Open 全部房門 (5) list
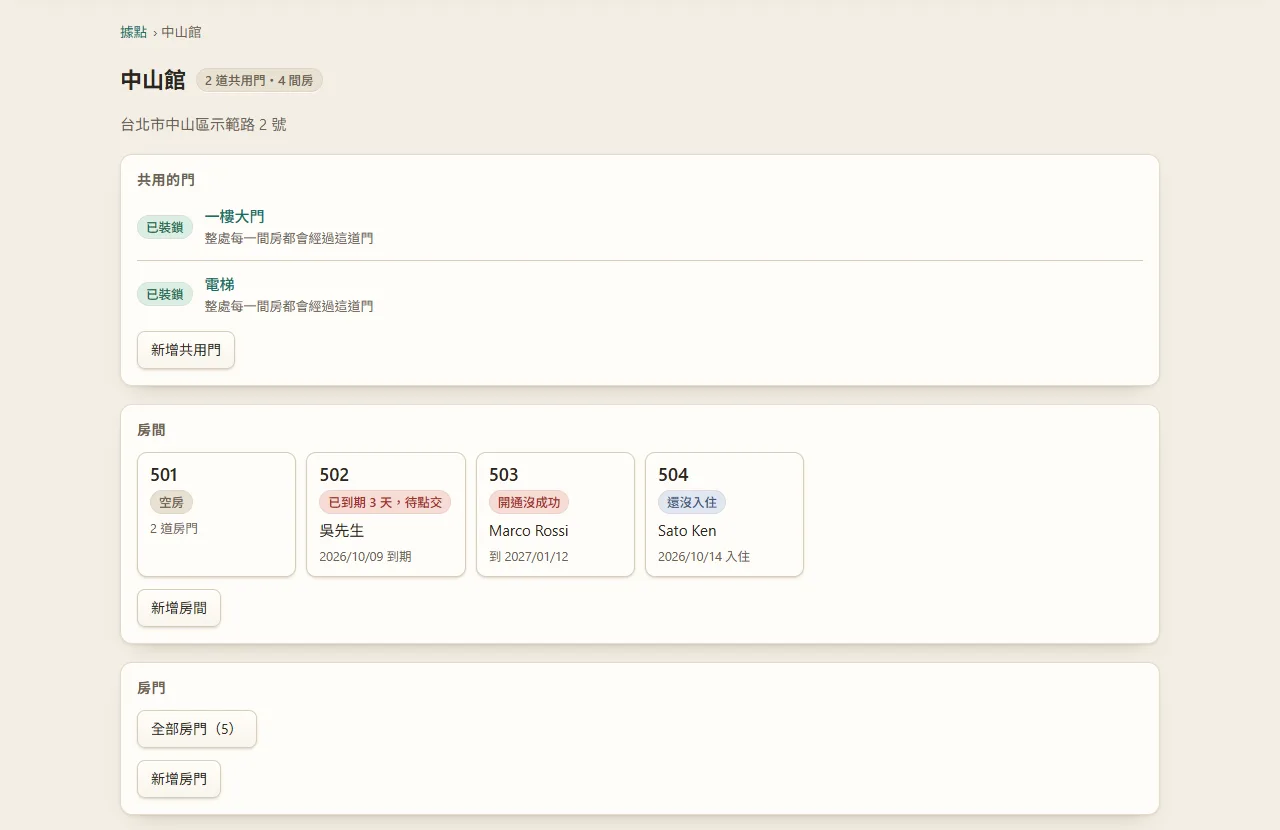The width and height of the screenshot is (1280, 830). pos(197,729)
